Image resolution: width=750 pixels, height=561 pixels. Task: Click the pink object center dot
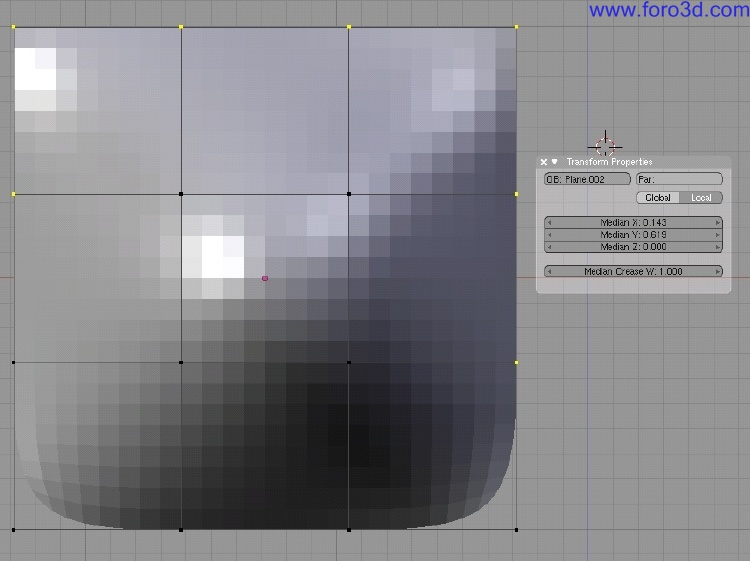point(265,278)
